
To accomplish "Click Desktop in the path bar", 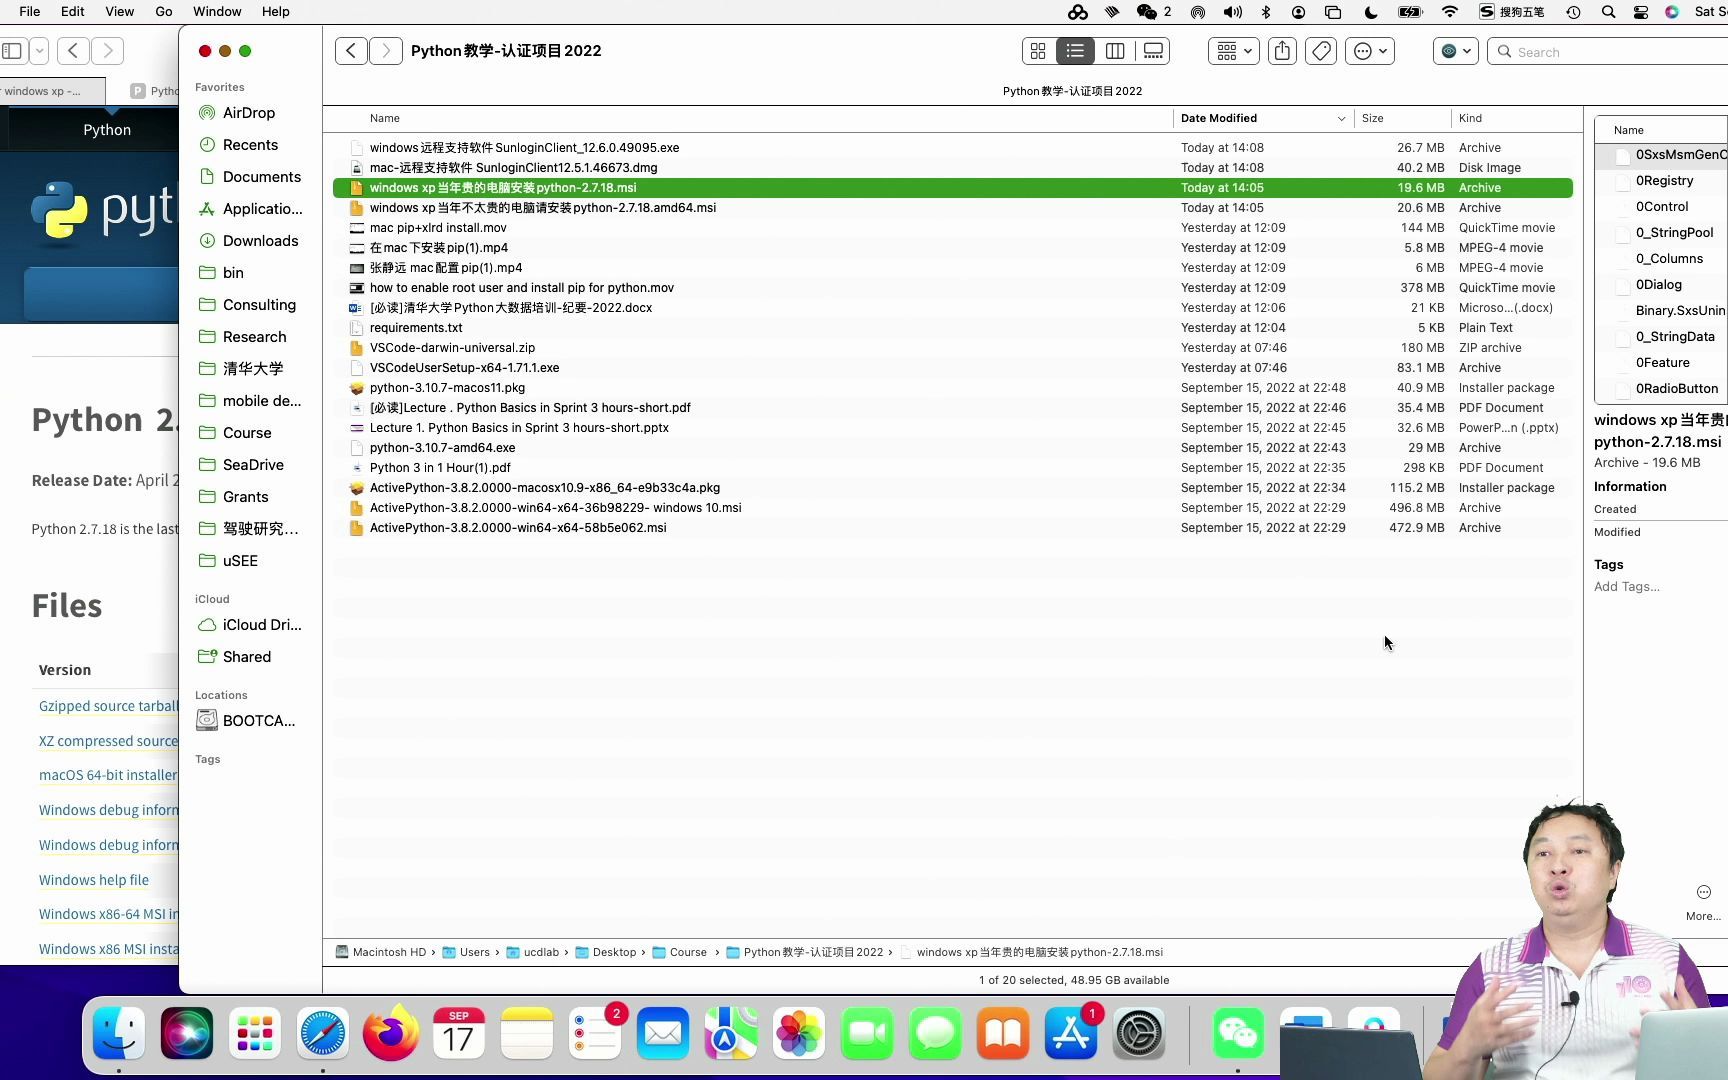I will 605,952.
